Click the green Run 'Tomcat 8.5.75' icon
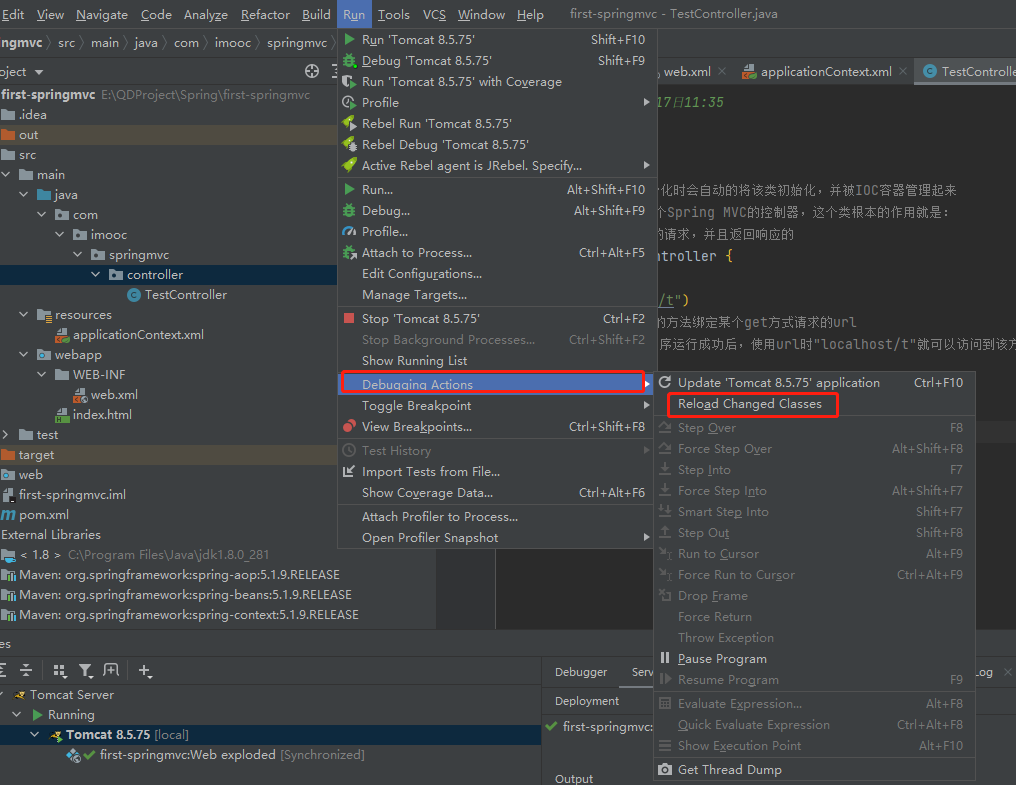This screenshot has height=785, width=1016. pos(349,40)
